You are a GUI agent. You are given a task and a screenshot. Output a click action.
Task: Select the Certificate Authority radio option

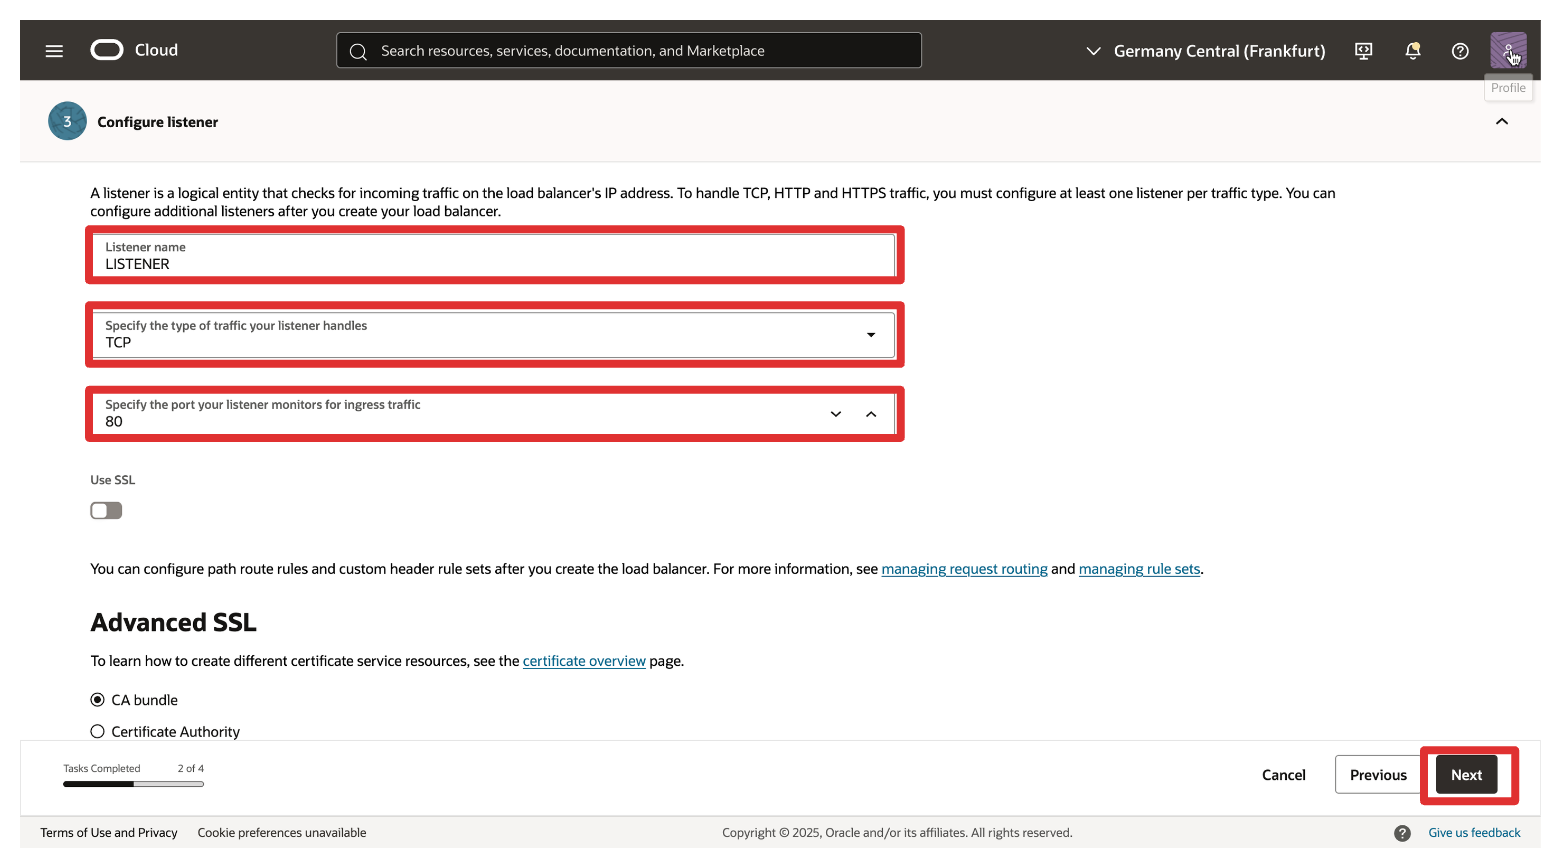(x=98, y=732)
